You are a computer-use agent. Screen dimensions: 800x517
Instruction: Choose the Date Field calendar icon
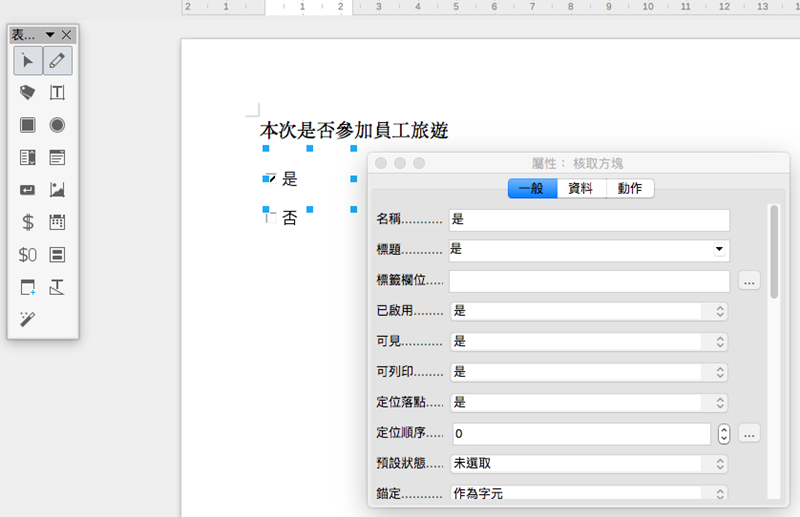pos(57,222)
